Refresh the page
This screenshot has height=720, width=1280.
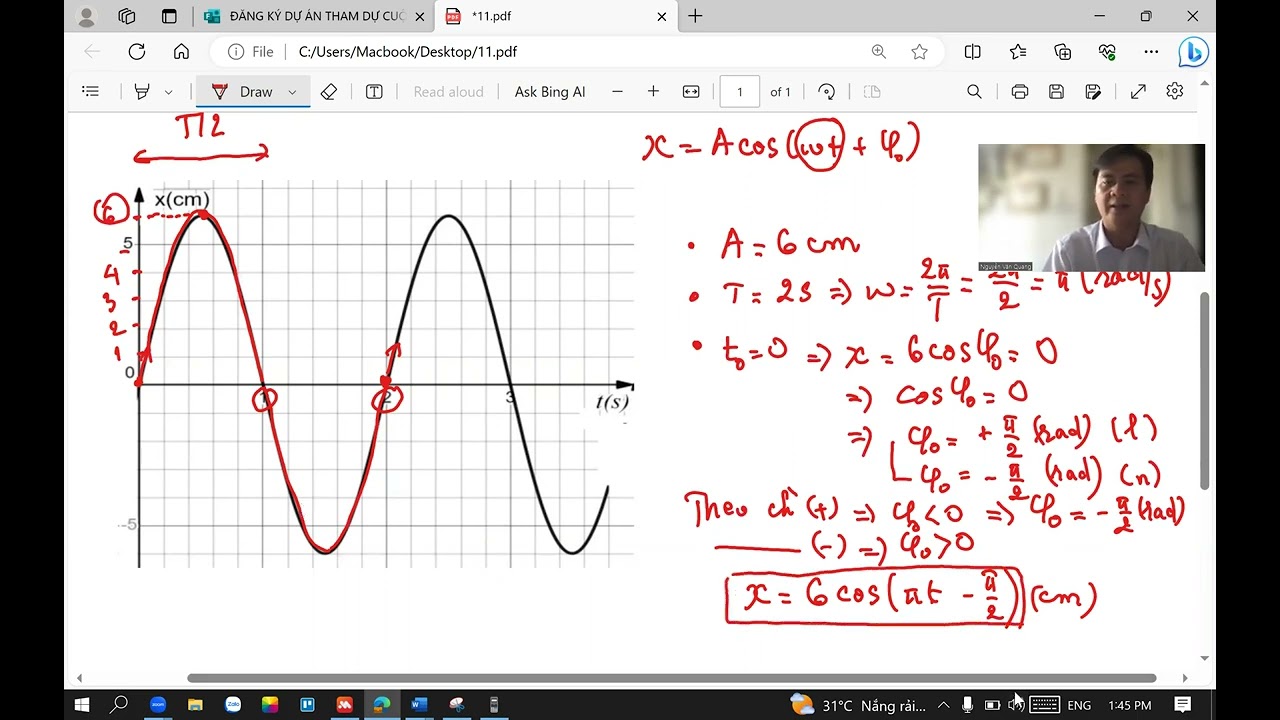[137, 52]
